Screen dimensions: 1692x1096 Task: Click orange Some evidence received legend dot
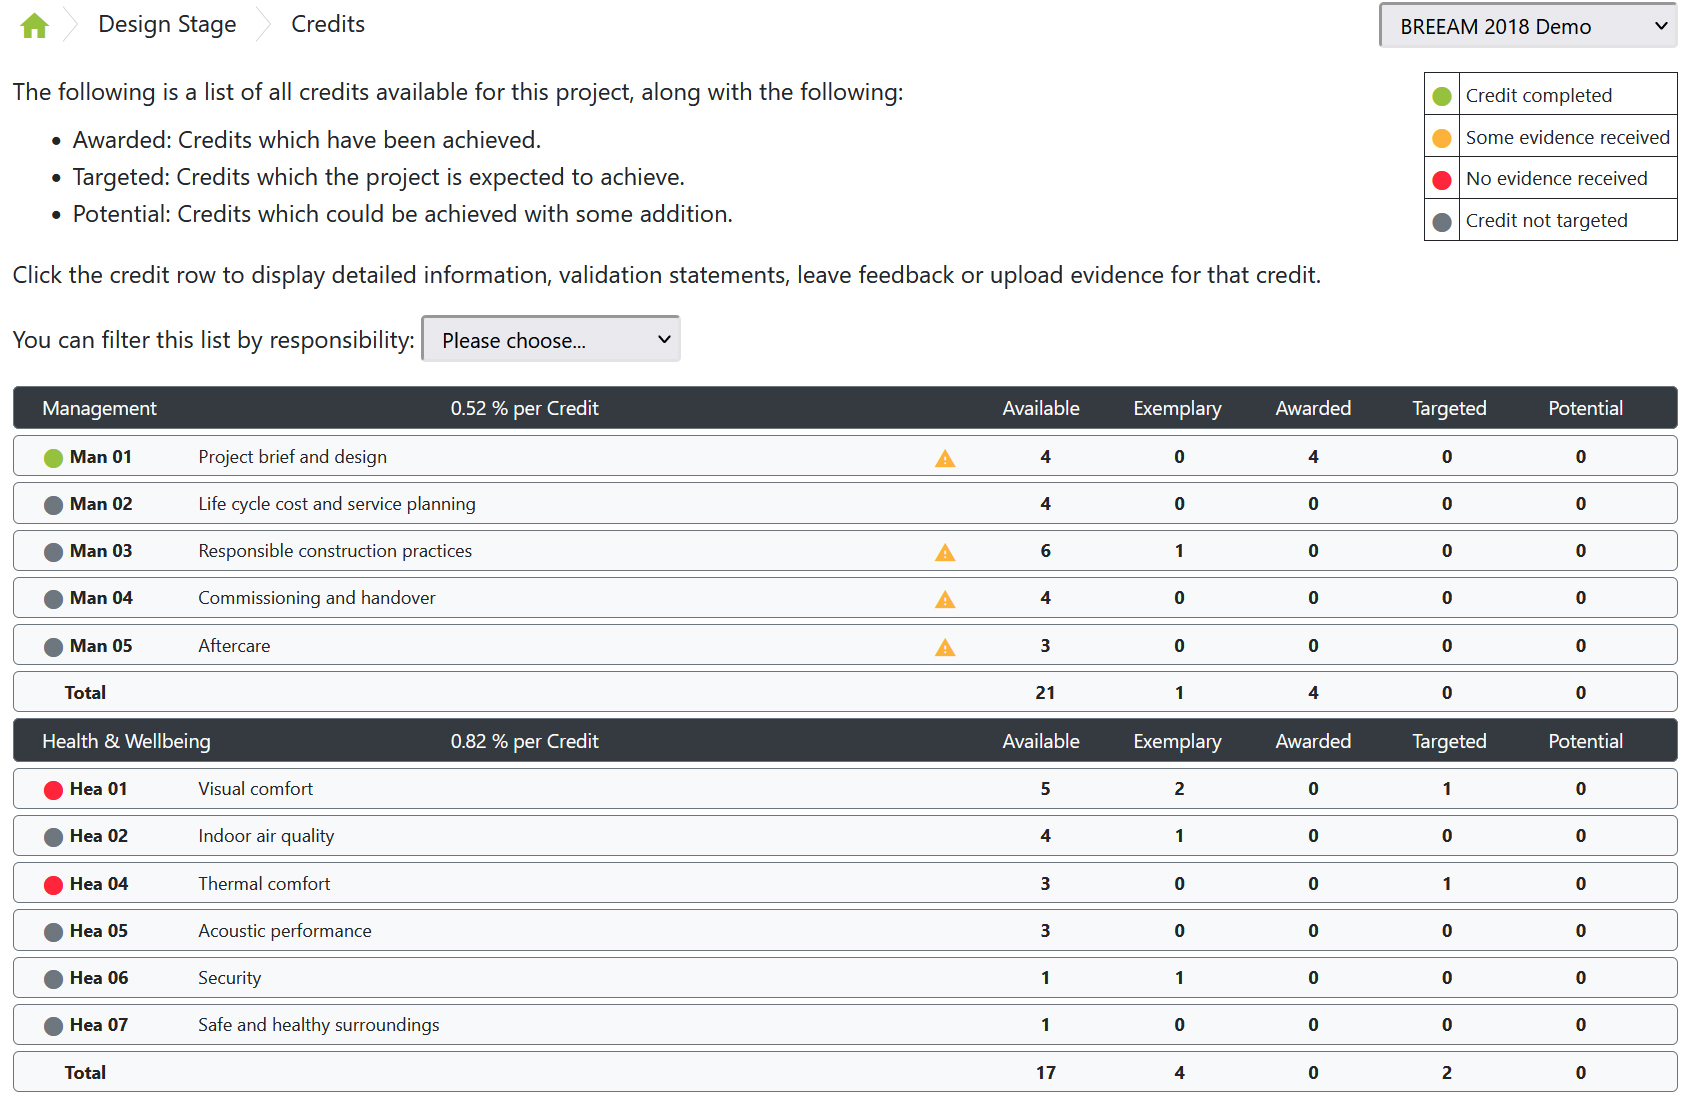click(x=1442, y=138)
